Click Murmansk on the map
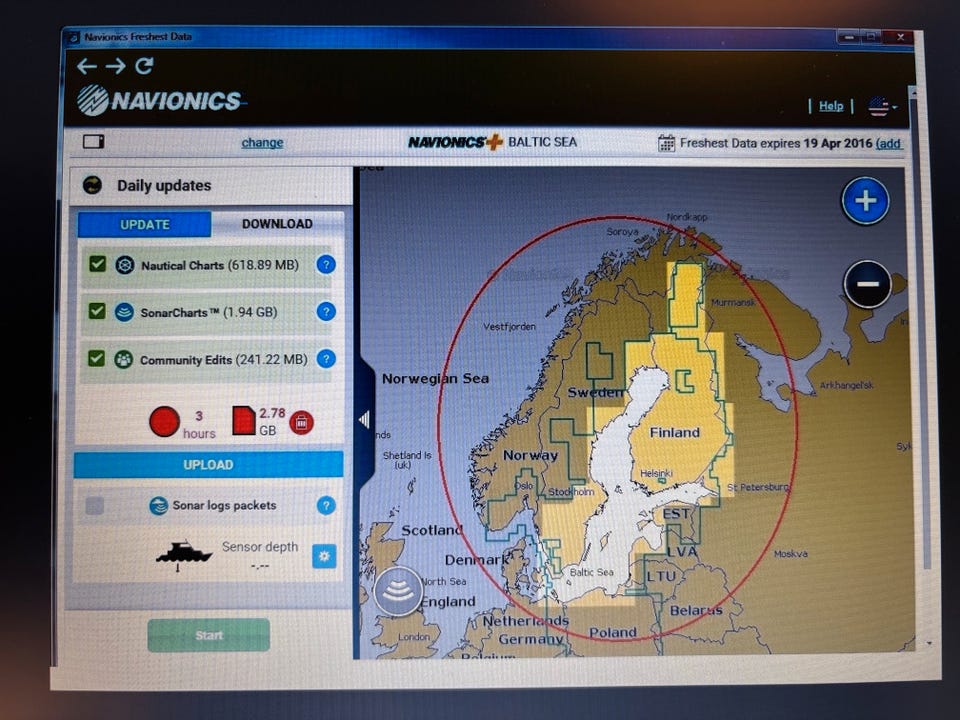This screenshot has height=720, width=960. (x=733, y=302)
